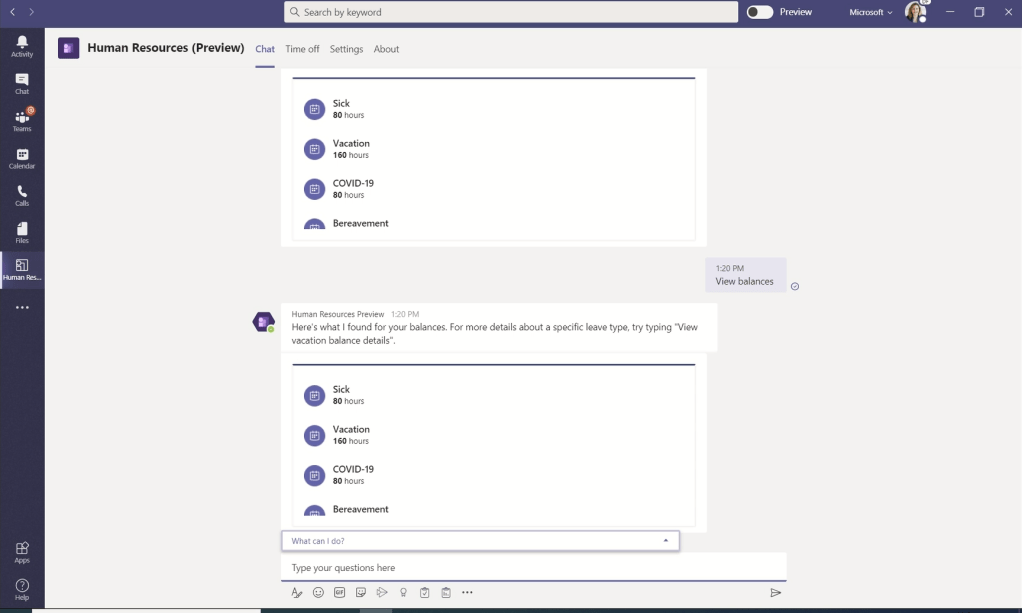
Task: Select the About tab
Action: [x=386, y=49]
